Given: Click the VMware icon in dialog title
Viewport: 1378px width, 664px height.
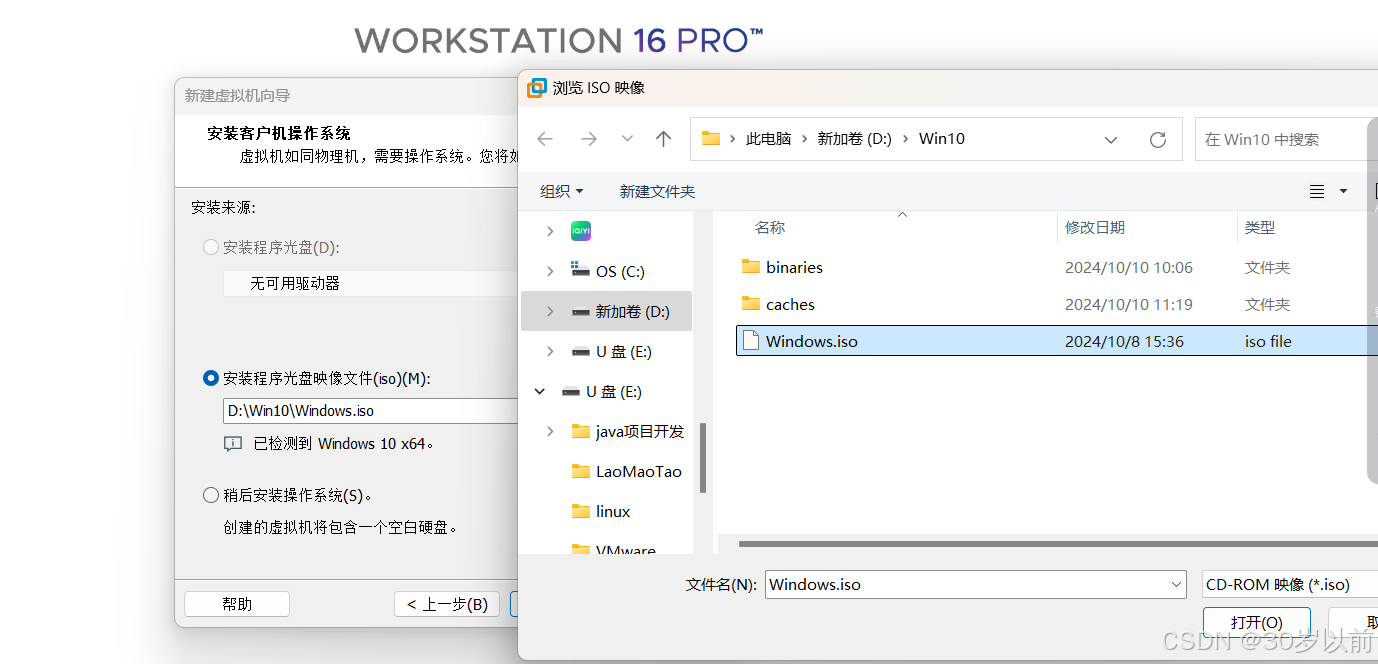Looking at the screenshot, I should click(x=537, y=88).
